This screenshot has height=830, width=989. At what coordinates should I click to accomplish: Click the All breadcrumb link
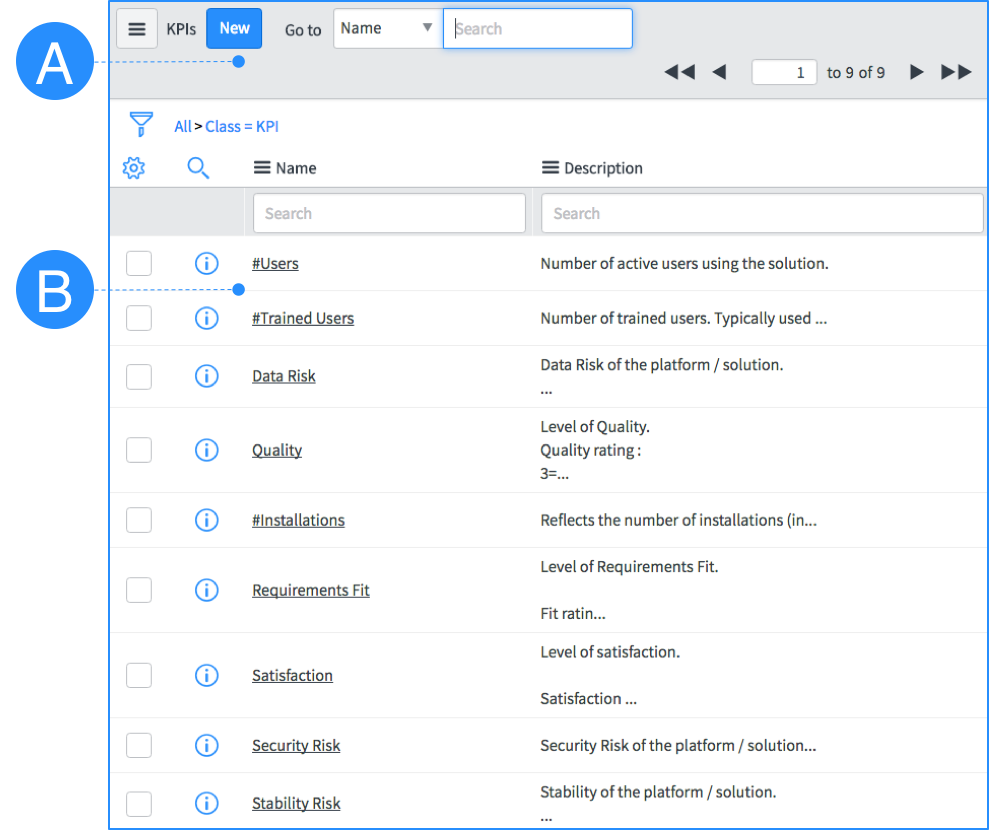click(x=182, y=126)
